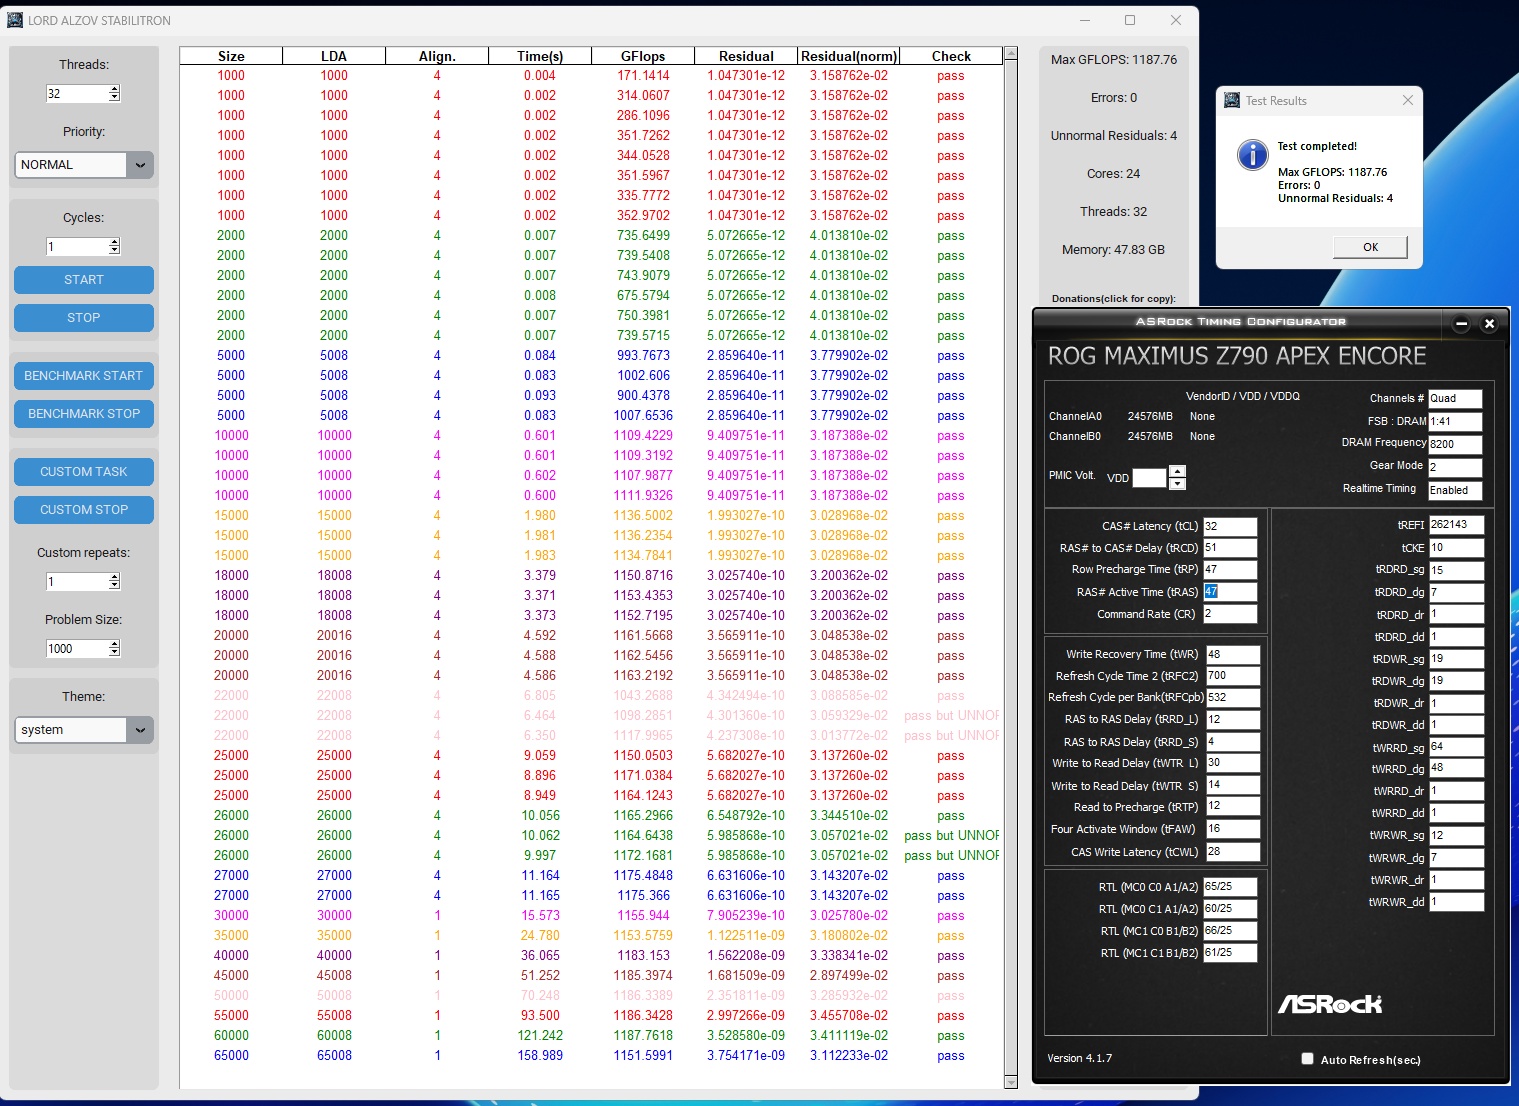Image resolution: width=1519 pixels, height=1106 pixels.
Task: Click the Check column header
Action: pyautogui.click(x=951, y=56)
